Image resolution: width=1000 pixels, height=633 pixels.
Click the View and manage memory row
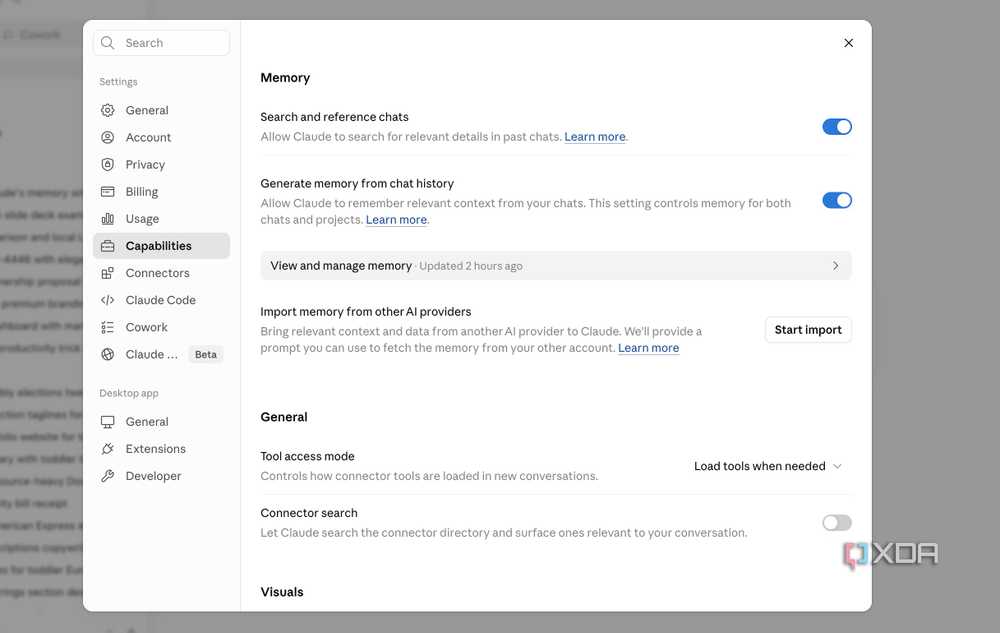pos(555,265)
